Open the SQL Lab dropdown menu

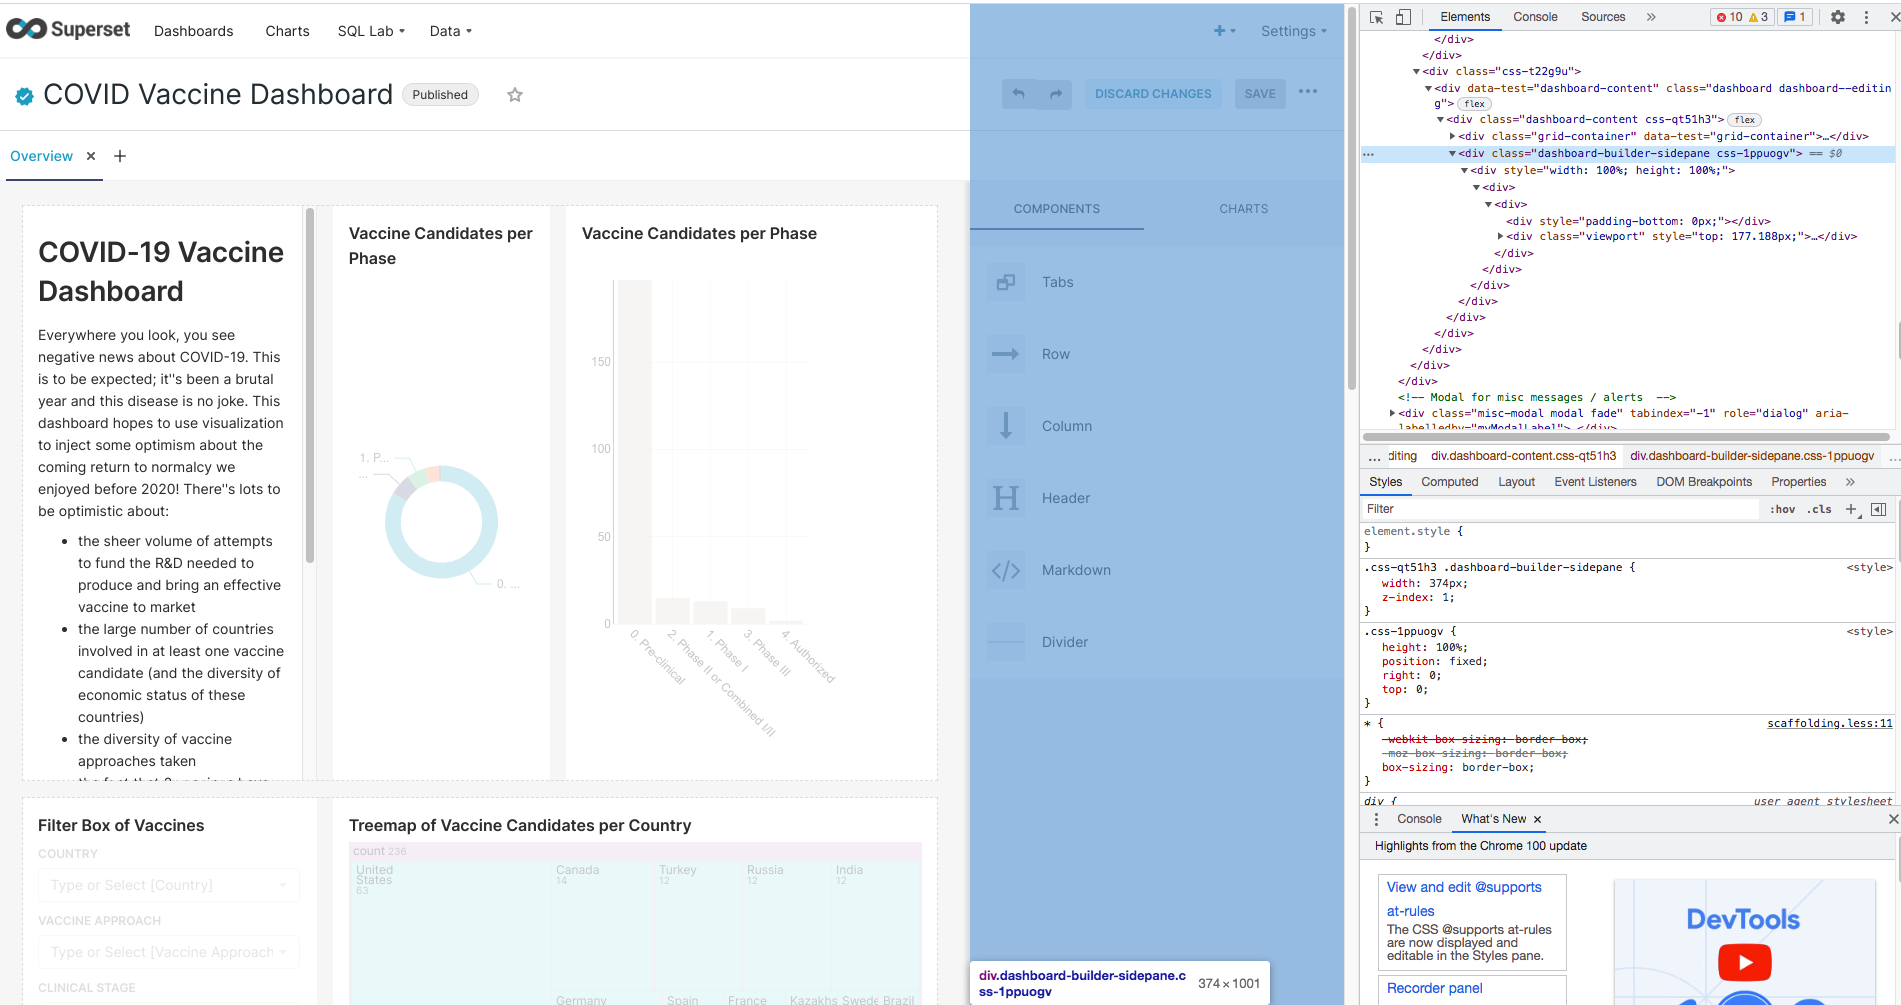371,31
